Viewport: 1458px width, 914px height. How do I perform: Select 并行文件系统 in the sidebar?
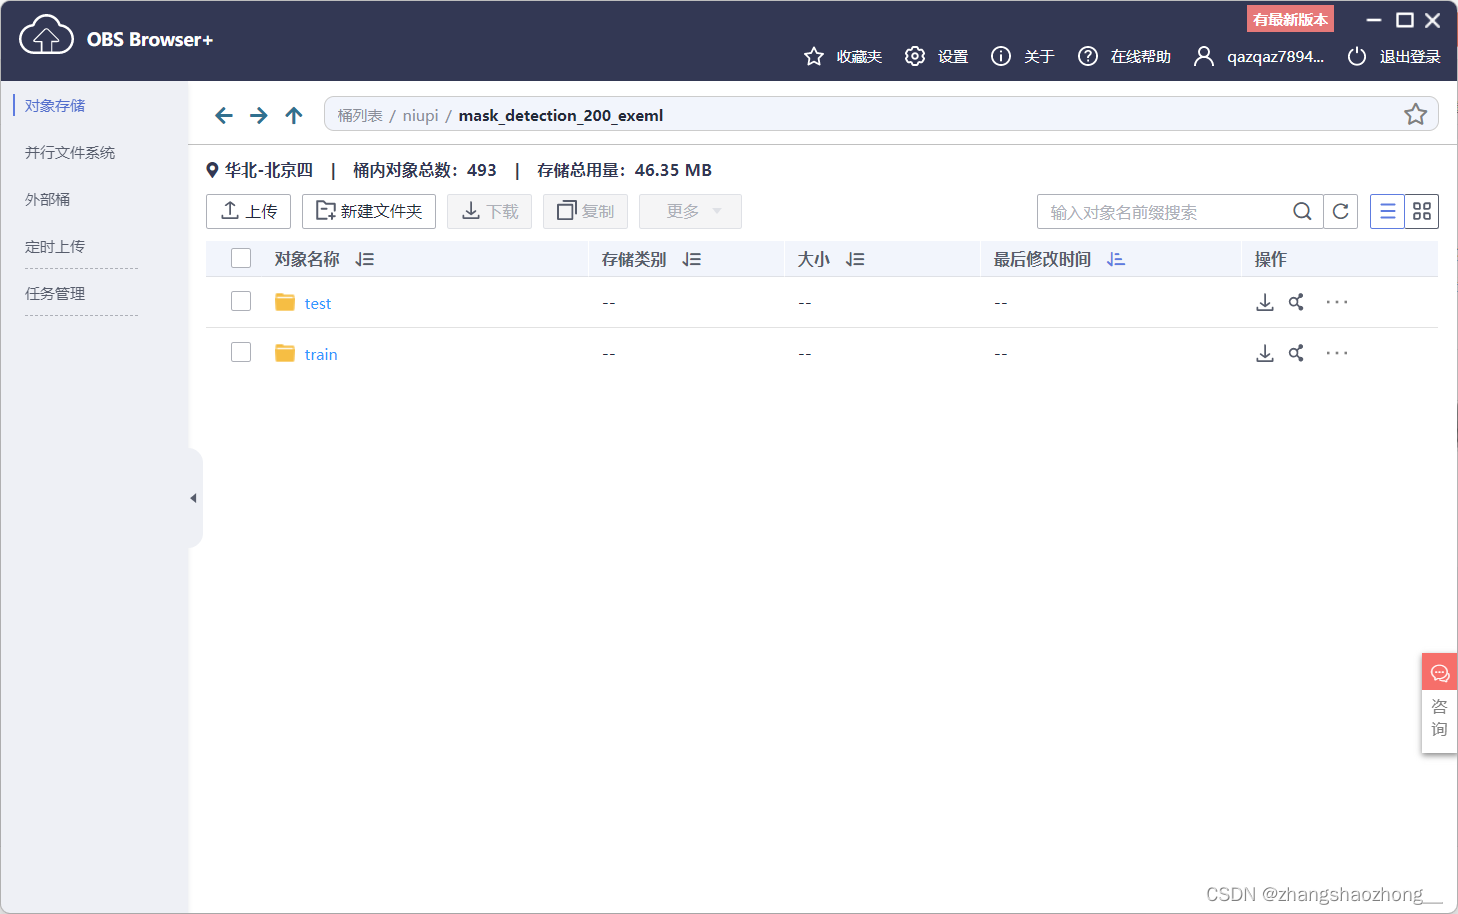tap(70, 152)
